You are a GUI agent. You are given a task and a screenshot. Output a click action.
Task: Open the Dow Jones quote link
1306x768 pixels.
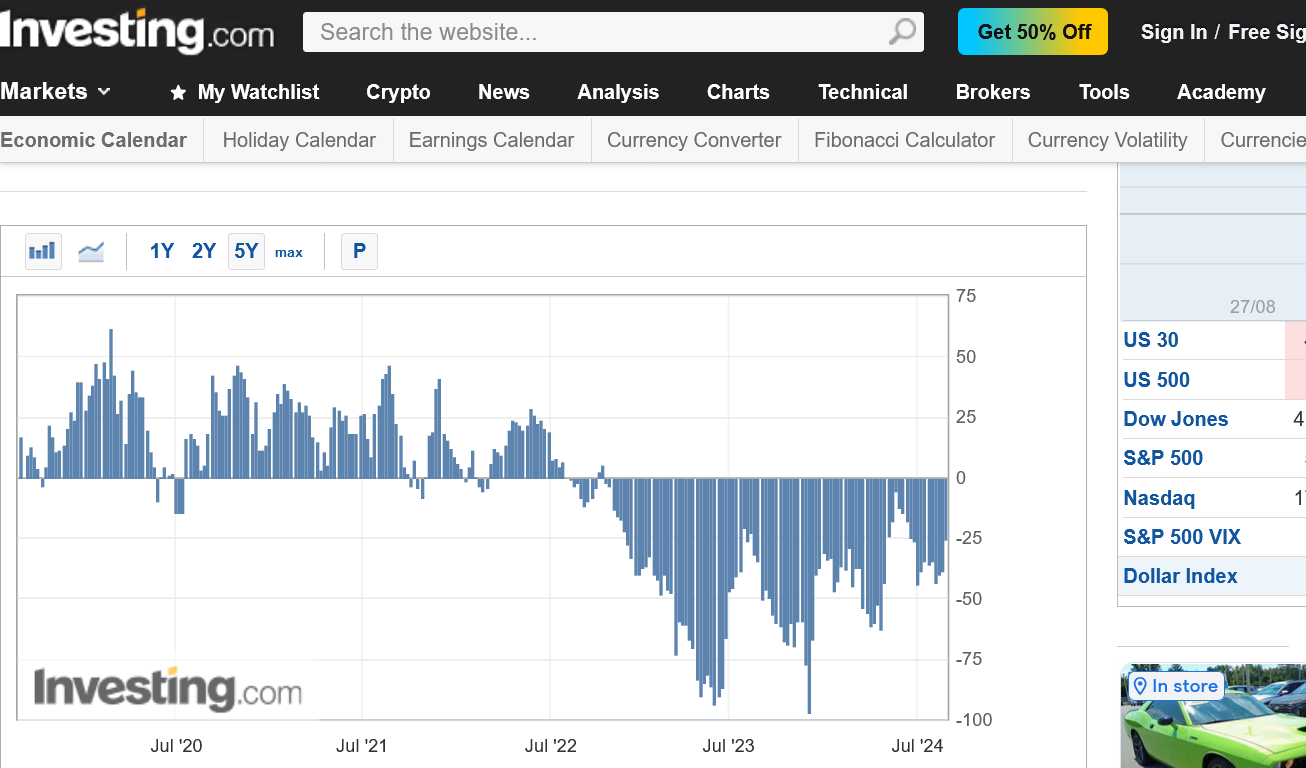pyautogui.click(x=1176, y=419)
